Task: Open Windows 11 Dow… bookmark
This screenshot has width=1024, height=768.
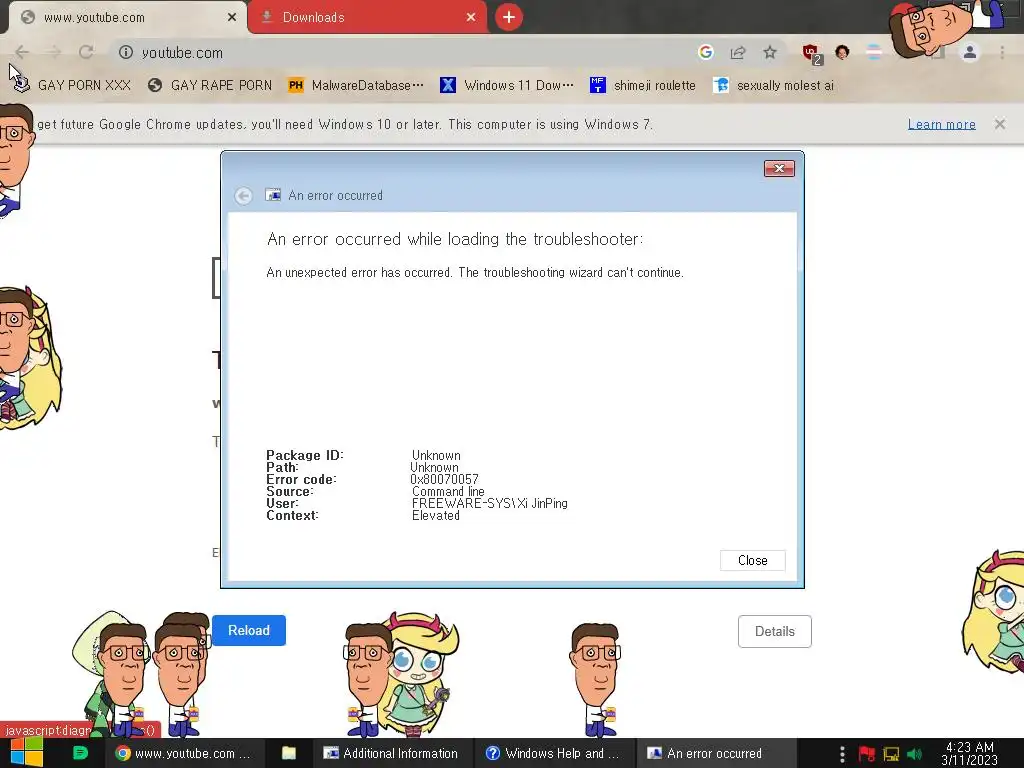Action: tap(507, 85)
